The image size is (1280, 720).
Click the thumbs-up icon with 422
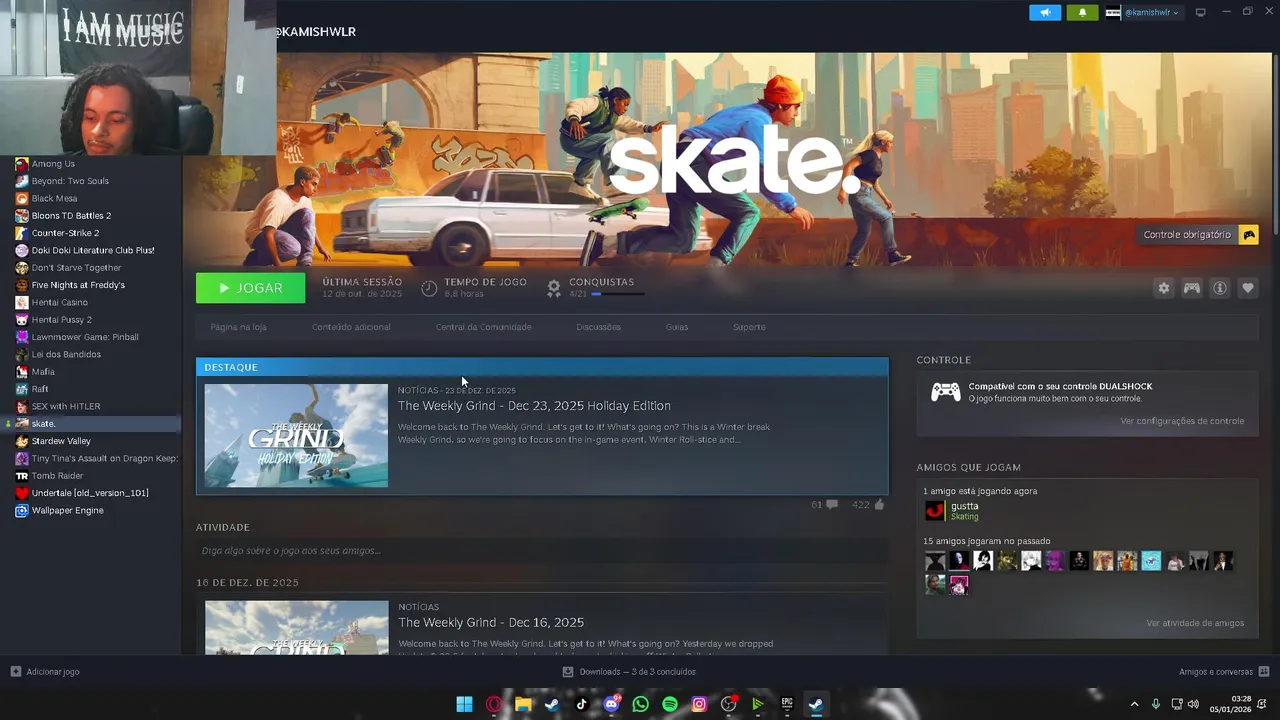point(879,505)
